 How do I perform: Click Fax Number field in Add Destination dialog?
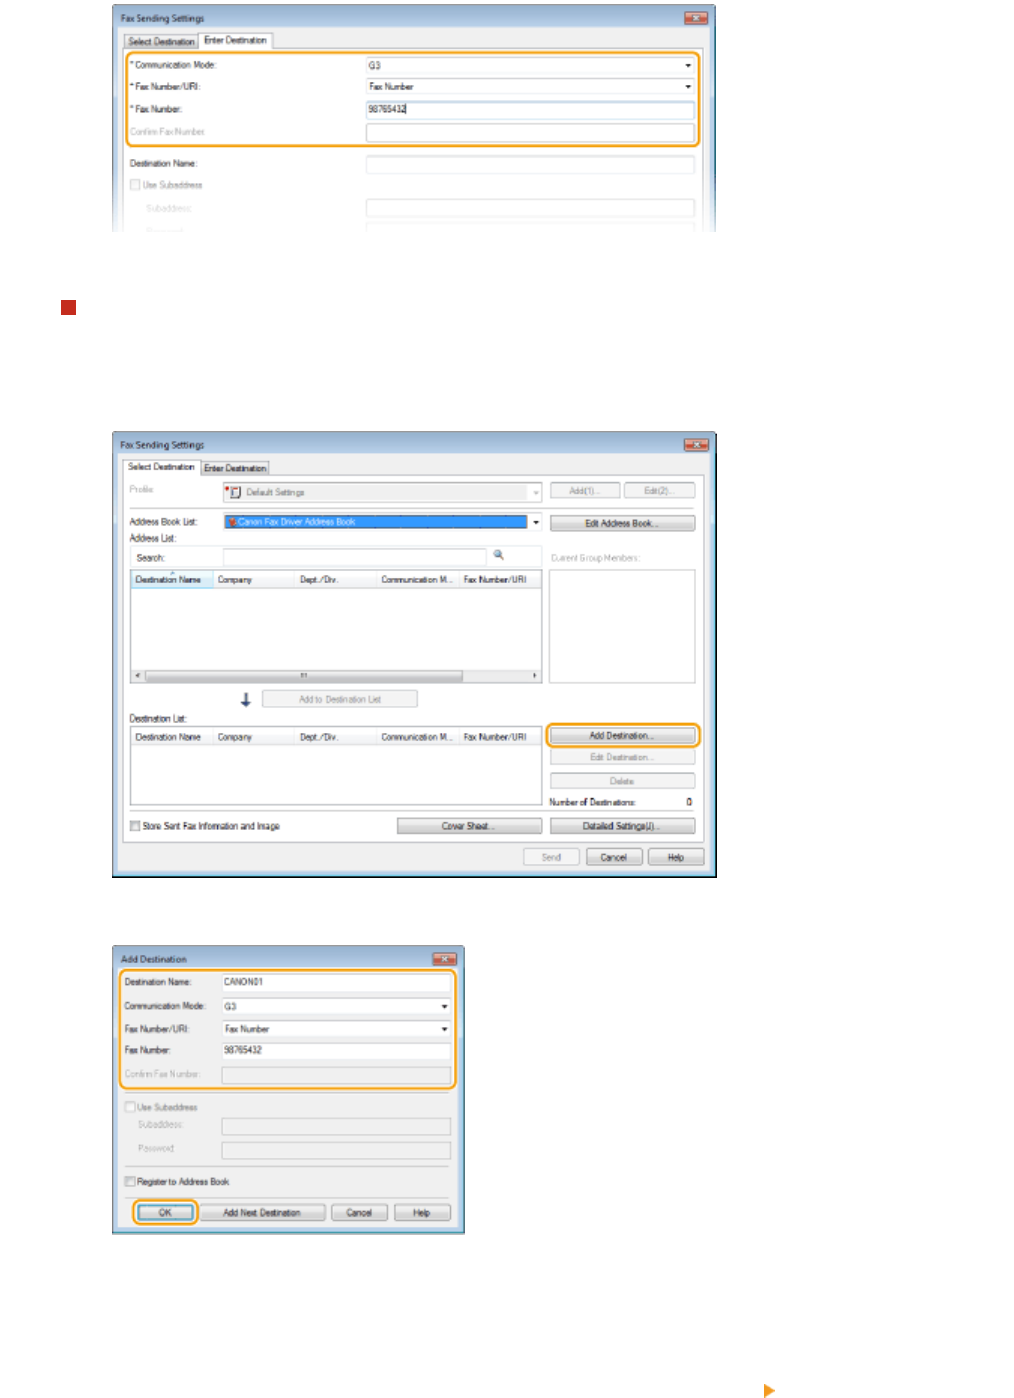click(336, 1050)
